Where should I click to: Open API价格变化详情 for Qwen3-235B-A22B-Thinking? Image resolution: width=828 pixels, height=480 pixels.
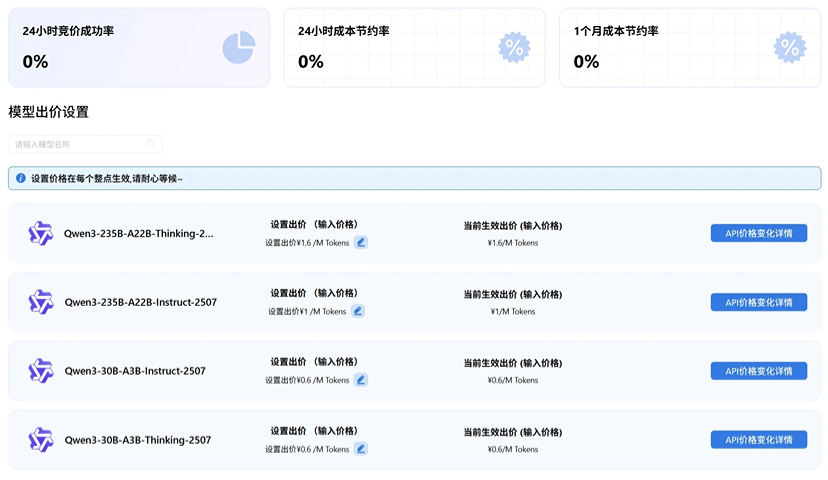pyautogui.click(x=758, y=233)
